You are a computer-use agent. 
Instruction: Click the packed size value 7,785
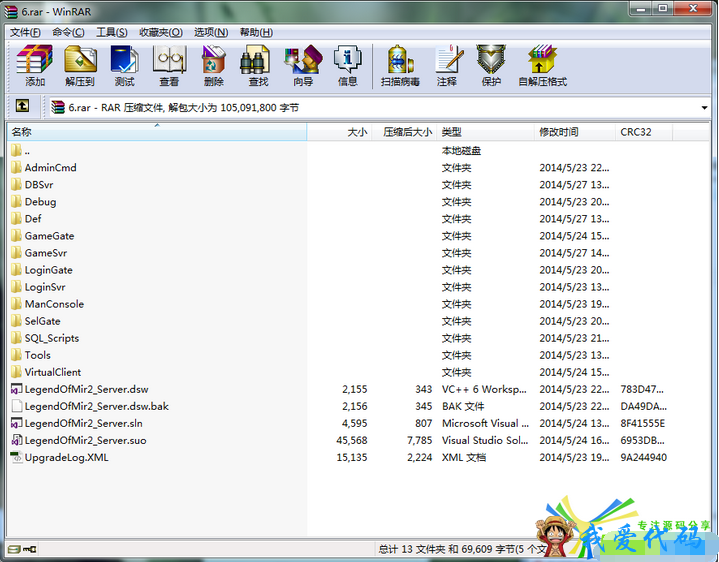(420, 441)
